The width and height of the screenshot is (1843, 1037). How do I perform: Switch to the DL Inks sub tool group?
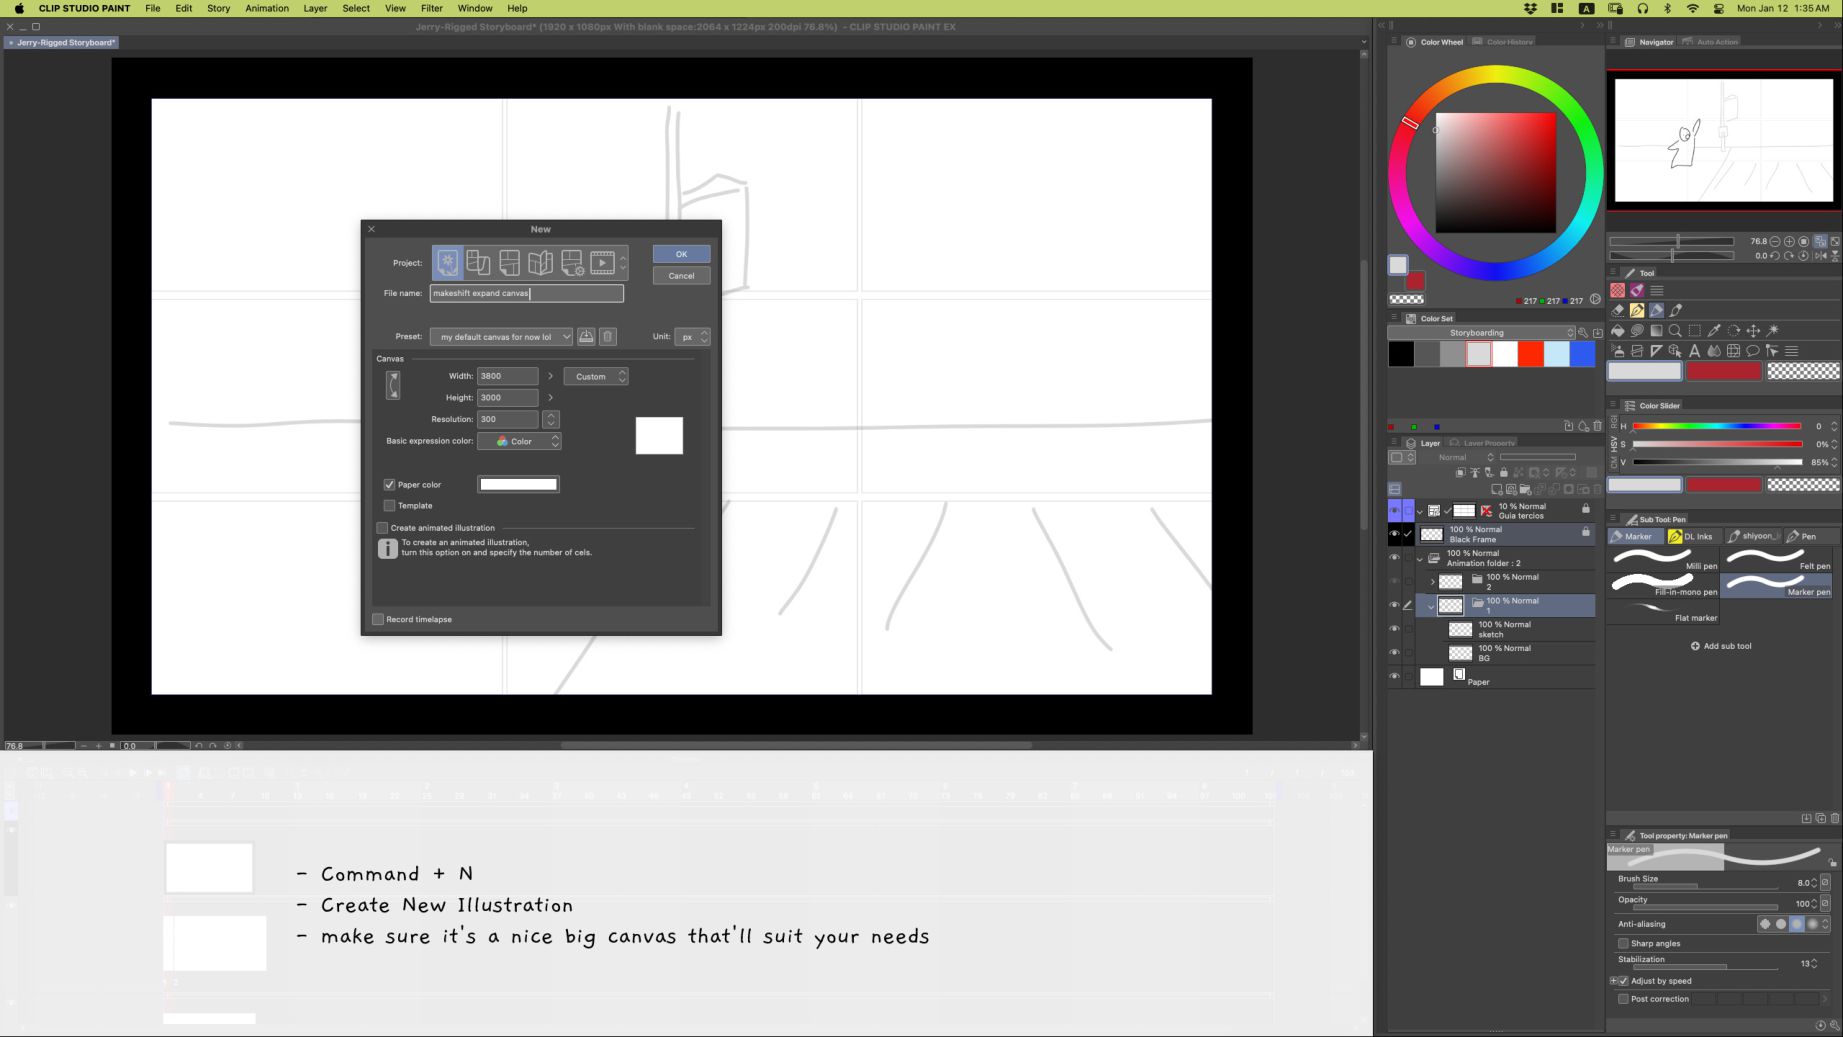pyautogui.click(x=1690, y=537)
